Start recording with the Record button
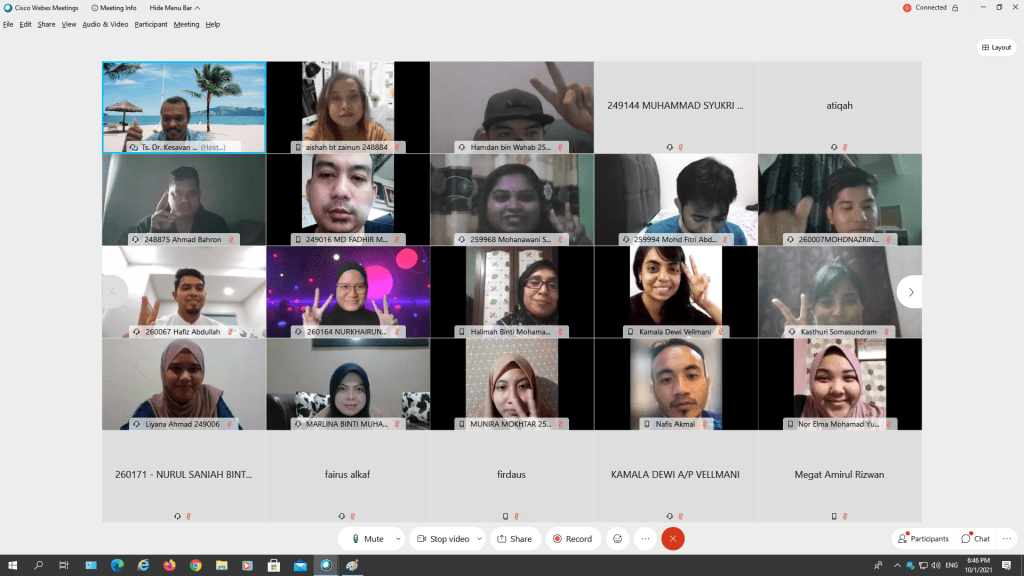 [x=573, y=538]
